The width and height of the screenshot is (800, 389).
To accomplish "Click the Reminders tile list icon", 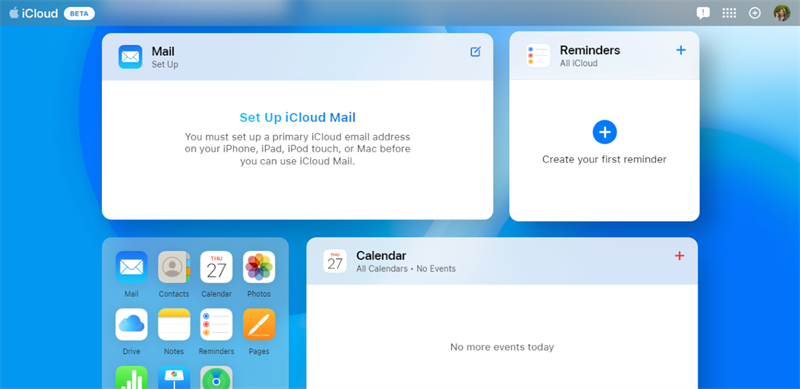I will coord(538,55).
